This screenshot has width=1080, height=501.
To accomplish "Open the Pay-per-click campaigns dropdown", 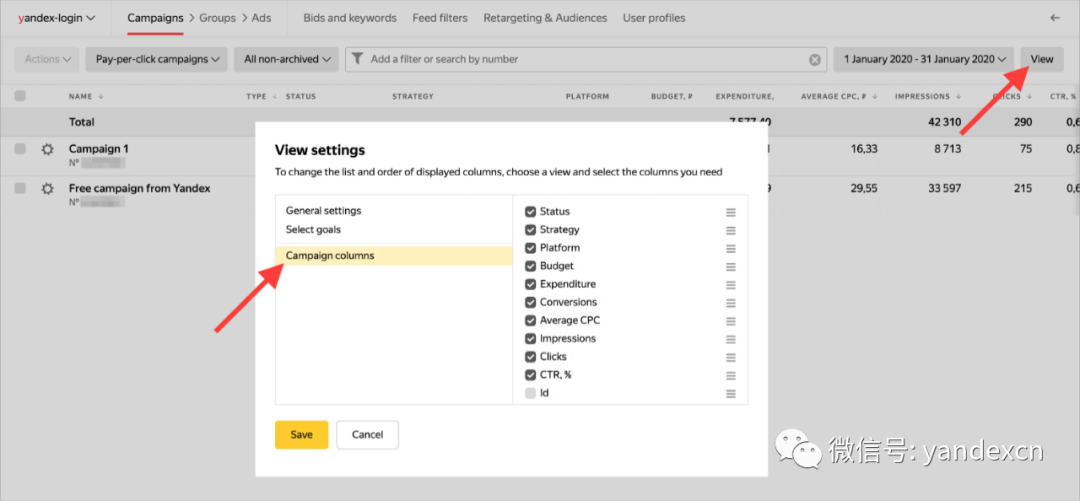I will pos(157,59).
